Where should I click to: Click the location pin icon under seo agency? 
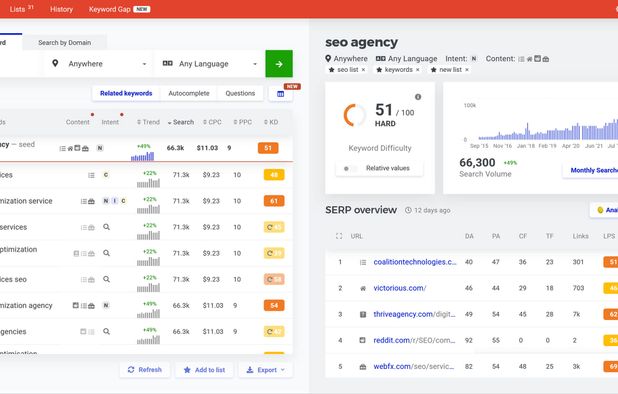tap(328, 58)
